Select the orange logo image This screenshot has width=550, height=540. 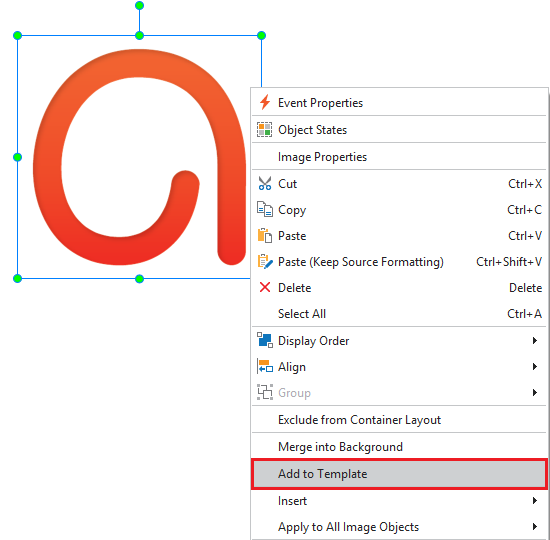(139, 157)
